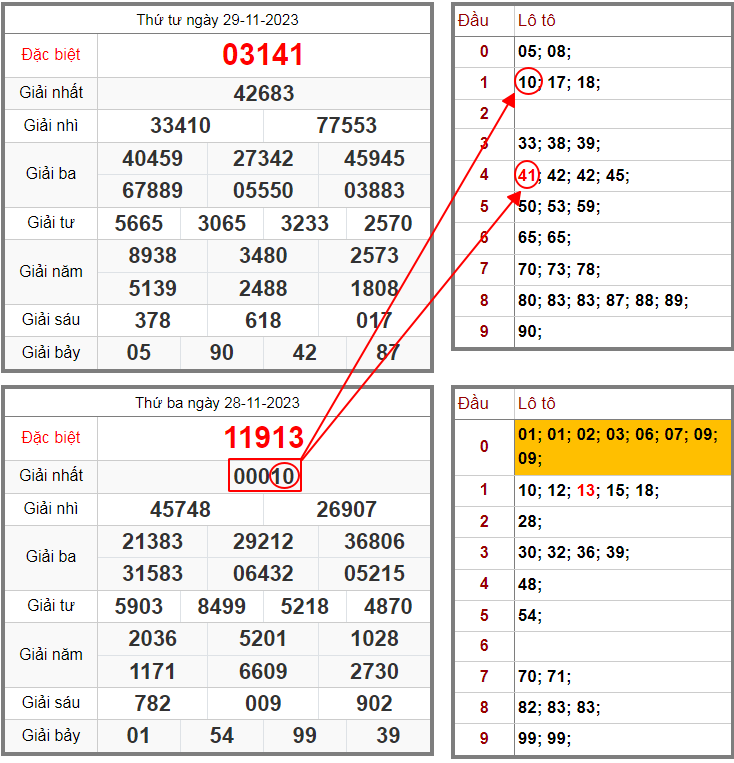The image size is (734, 763).
Task: Click Giải sáu label in 28-11-2023 table
Action: pyautogui.click(x=51, y=703)
